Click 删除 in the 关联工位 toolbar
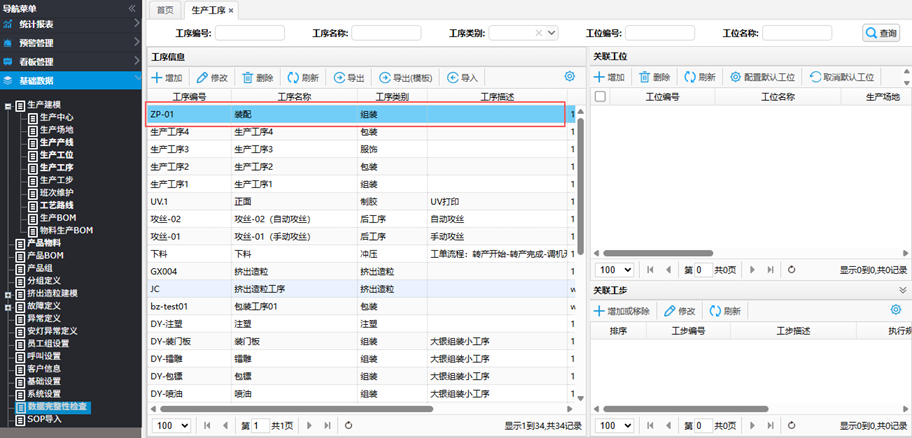The width and height of the screenshot is (912, 438). [655, 77]
